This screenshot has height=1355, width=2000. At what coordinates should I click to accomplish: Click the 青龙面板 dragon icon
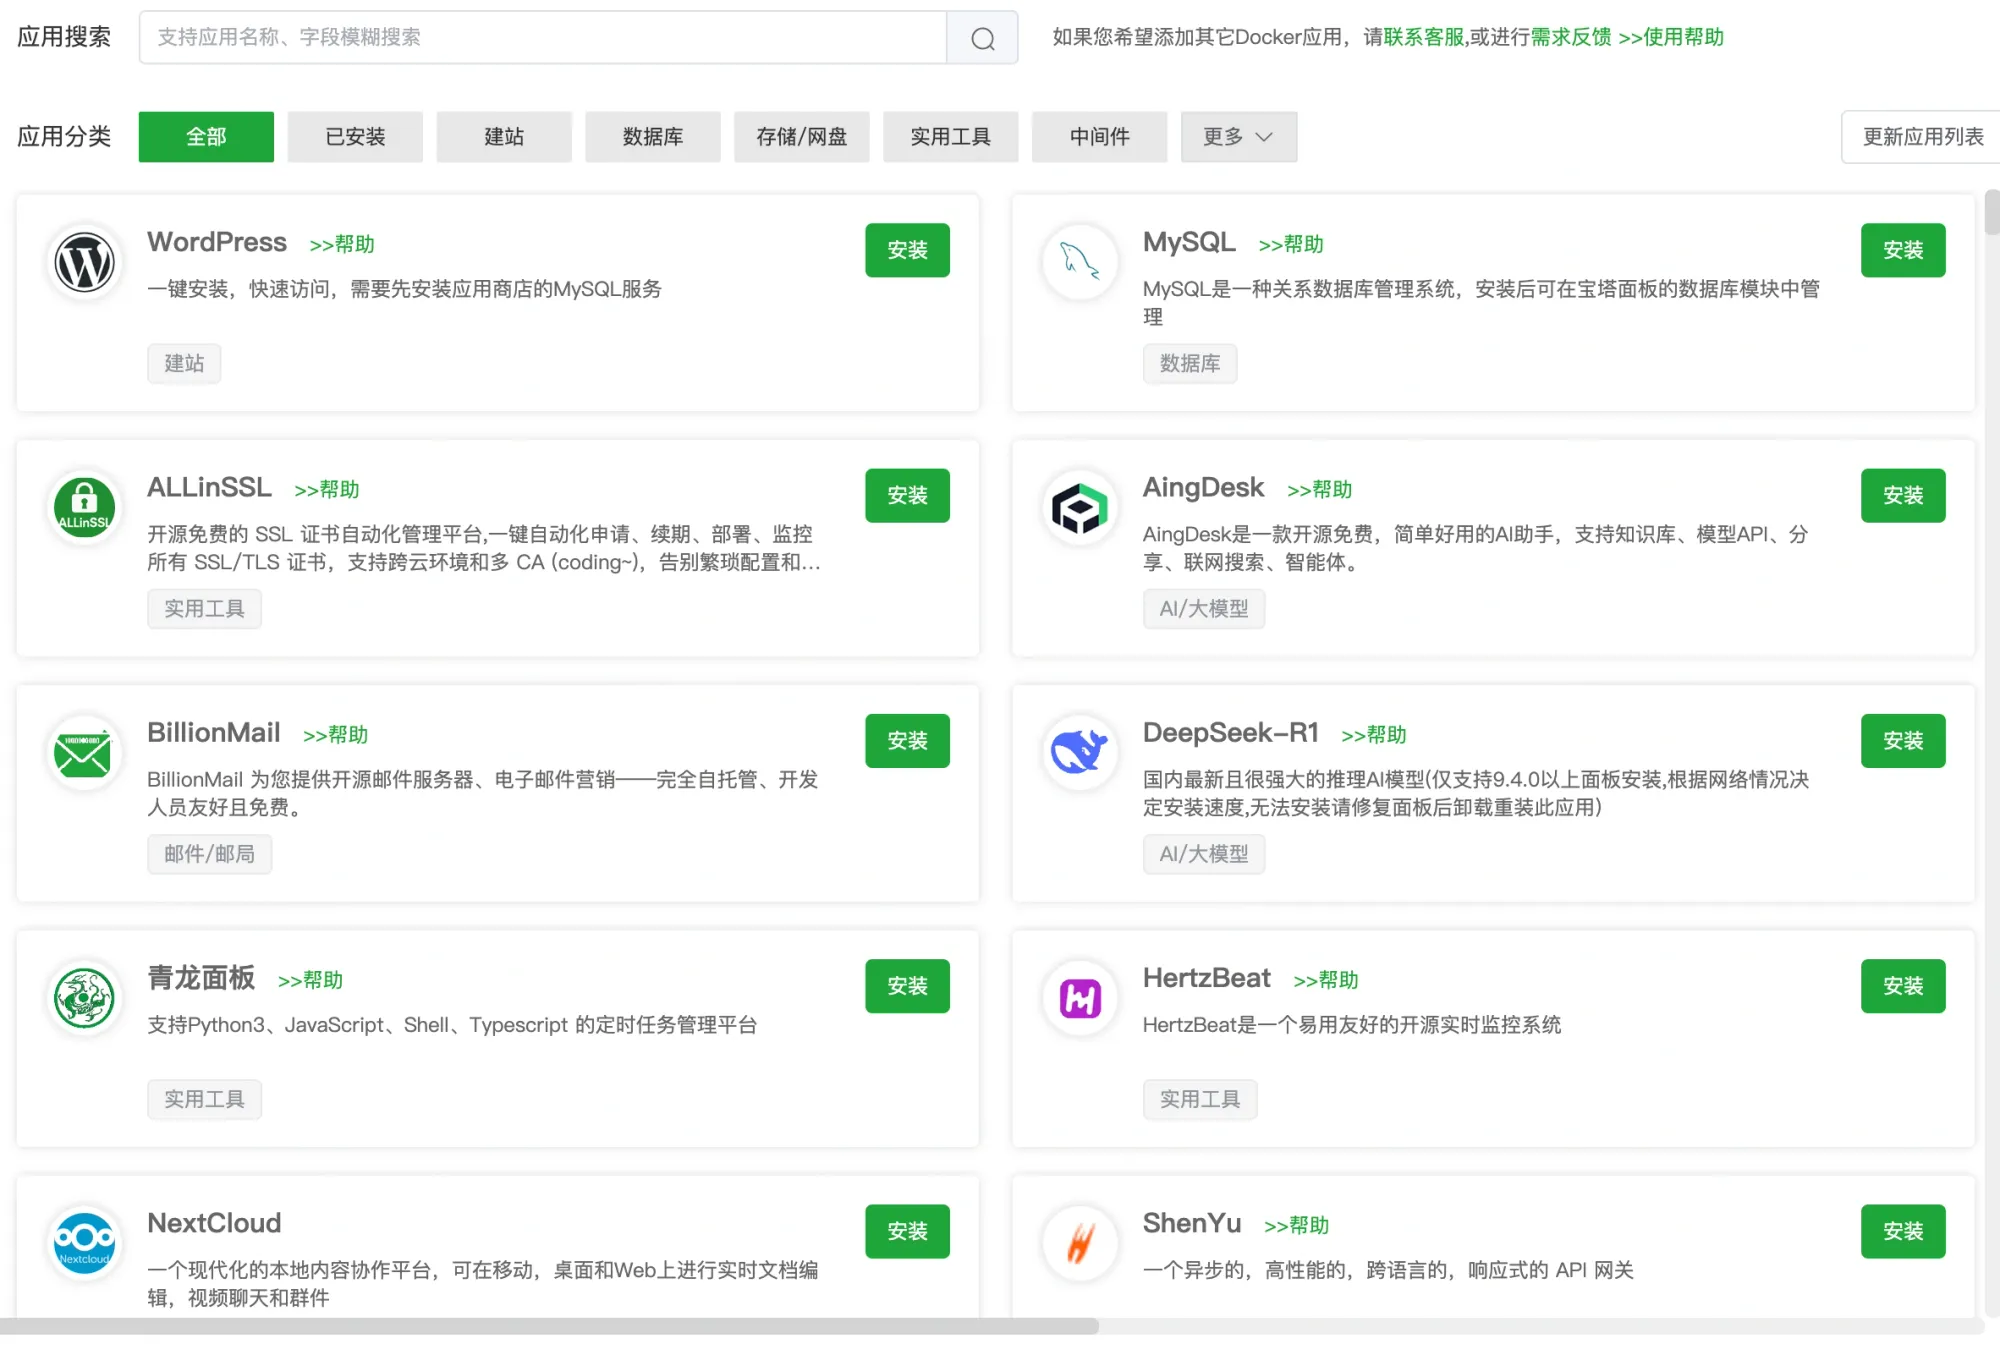click(x=84, y=998)
